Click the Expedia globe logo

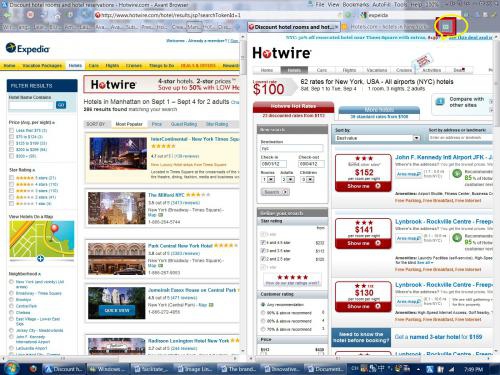[11, 48]
